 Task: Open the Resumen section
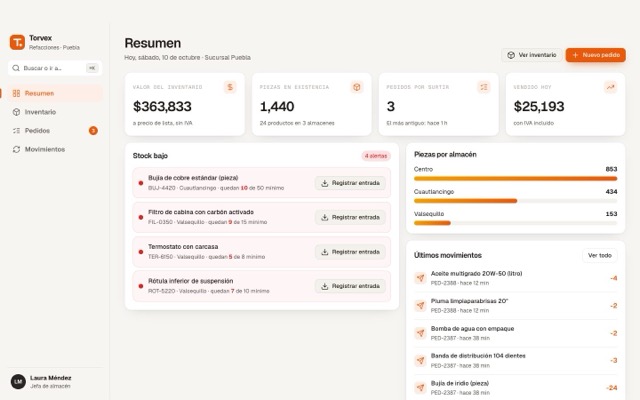55,93
